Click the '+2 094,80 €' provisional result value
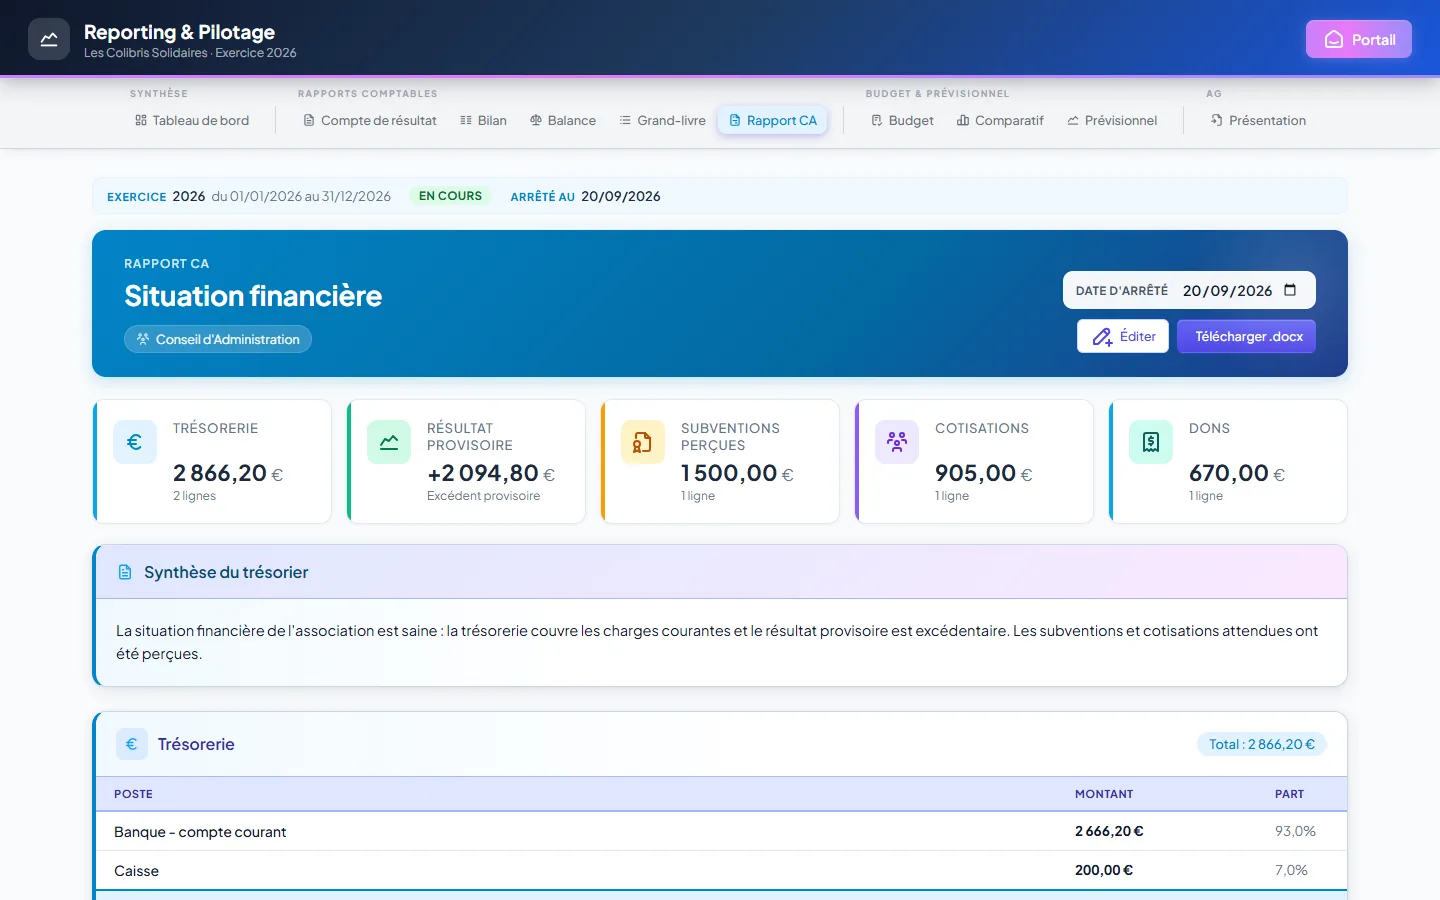The image size is (1440, 900). [x=491, y=473]
